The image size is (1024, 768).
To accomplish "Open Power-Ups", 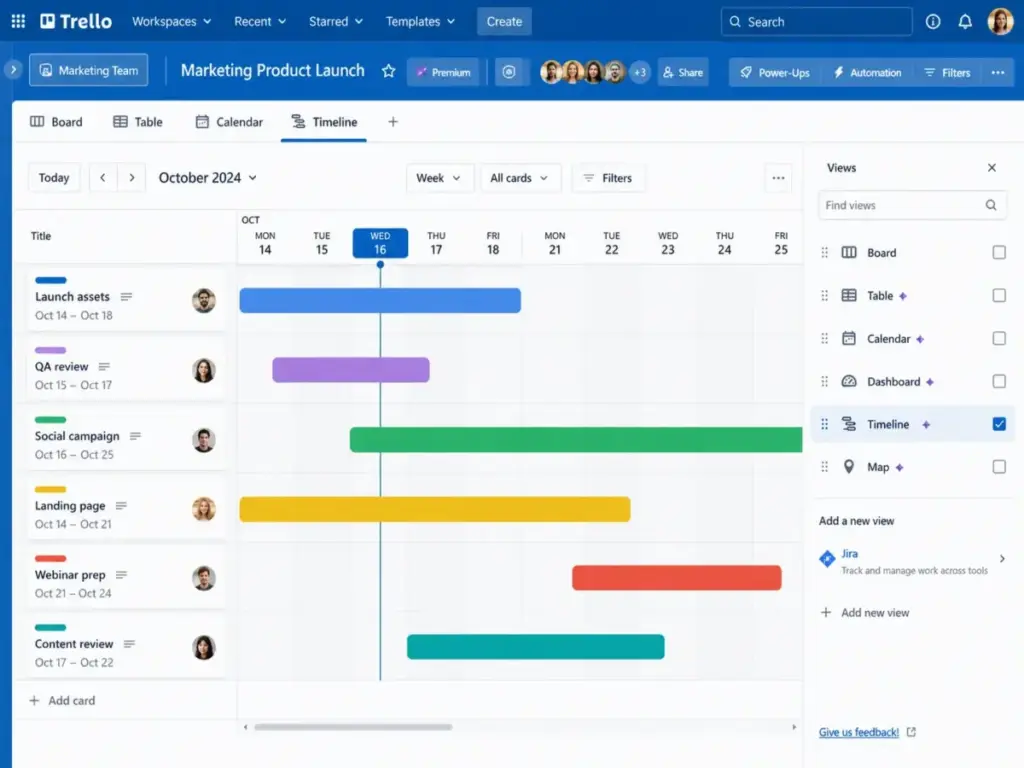I will pyautogui.click(x=775, y=72).
